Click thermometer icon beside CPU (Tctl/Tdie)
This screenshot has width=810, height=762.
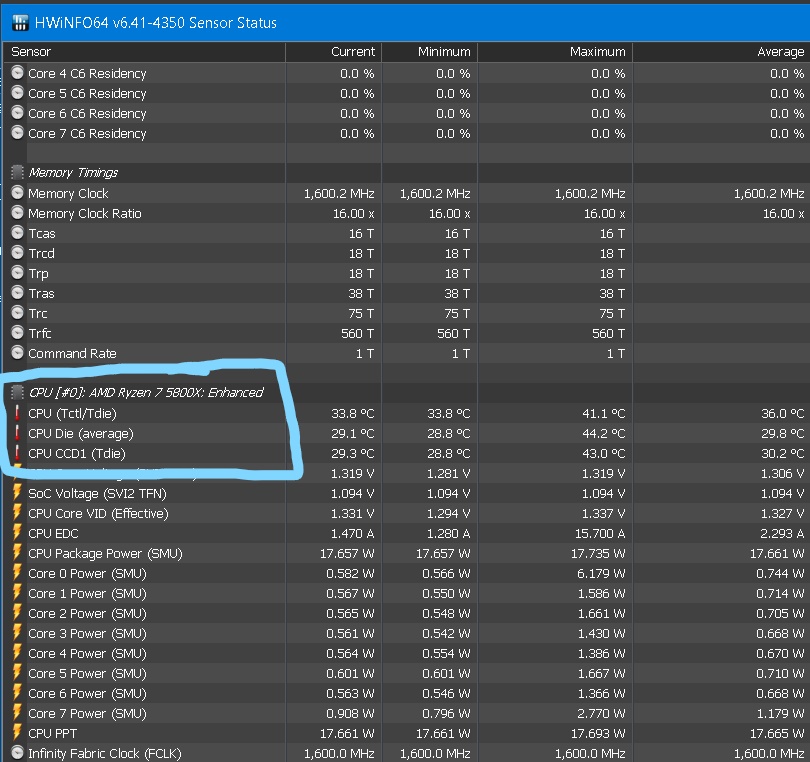17,413
